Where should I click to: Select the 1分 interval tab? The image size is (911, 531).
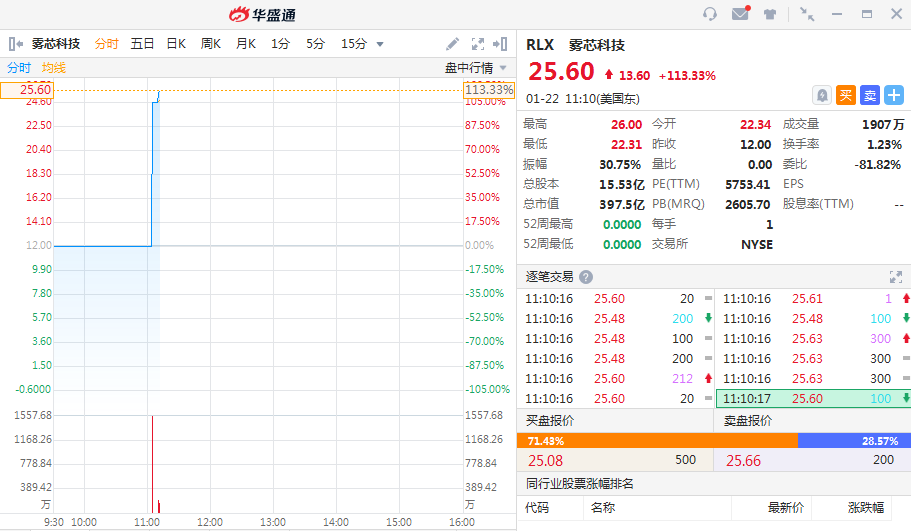point(280,44)
